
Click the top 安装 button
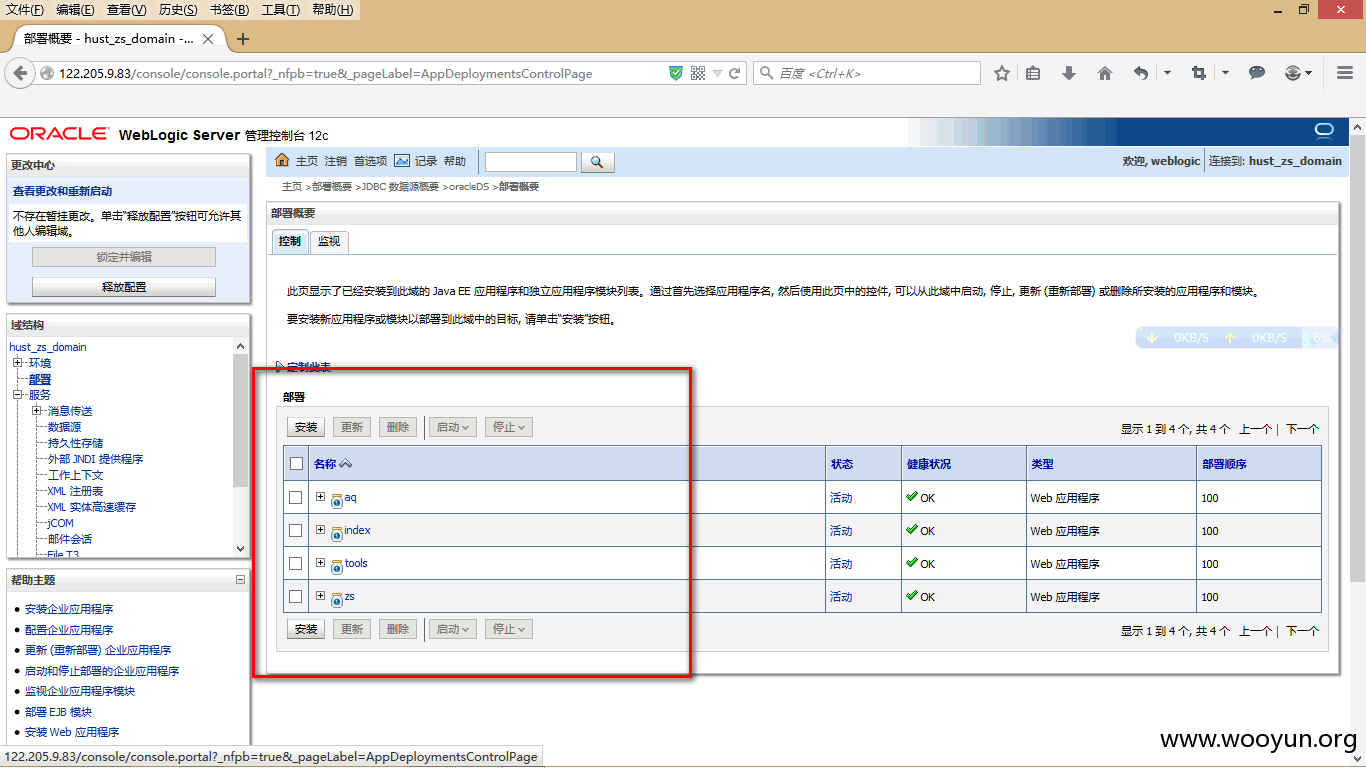306,427
